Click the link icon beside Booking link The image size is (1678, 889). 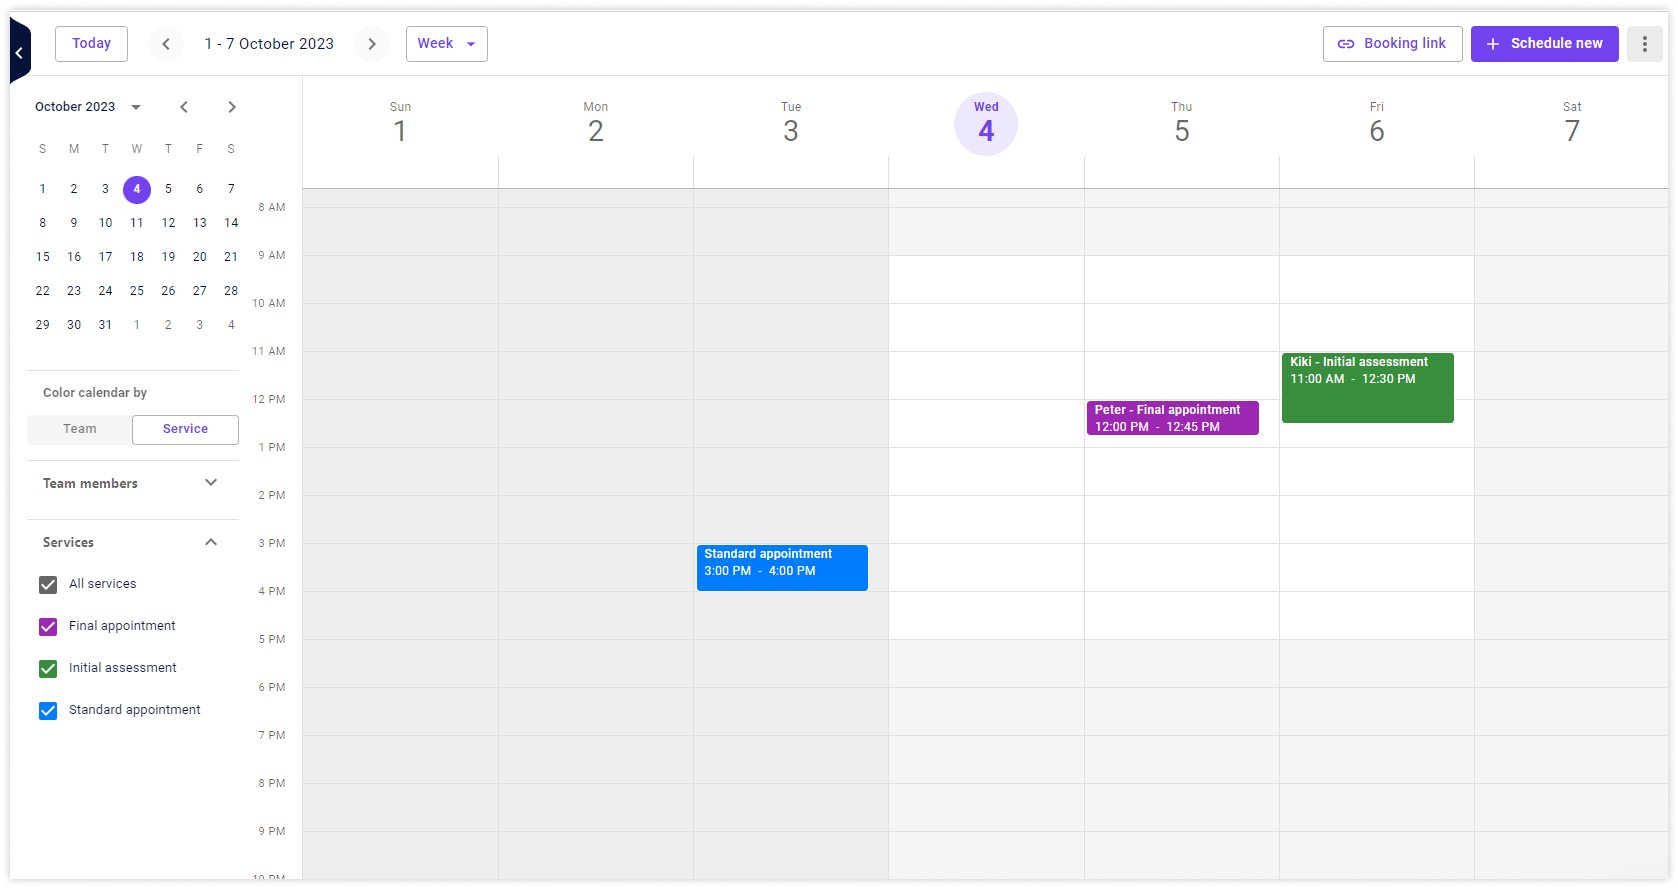1346,43
